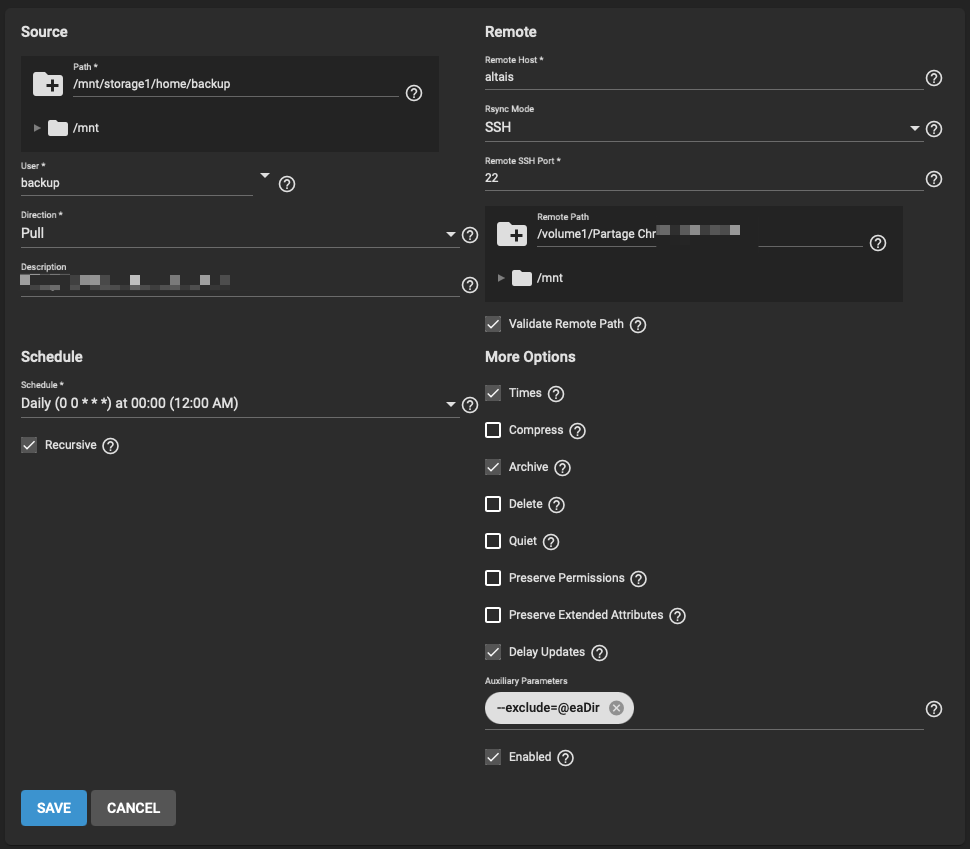
Task: Show help tooltip for User field
Action: coord(287,184)
